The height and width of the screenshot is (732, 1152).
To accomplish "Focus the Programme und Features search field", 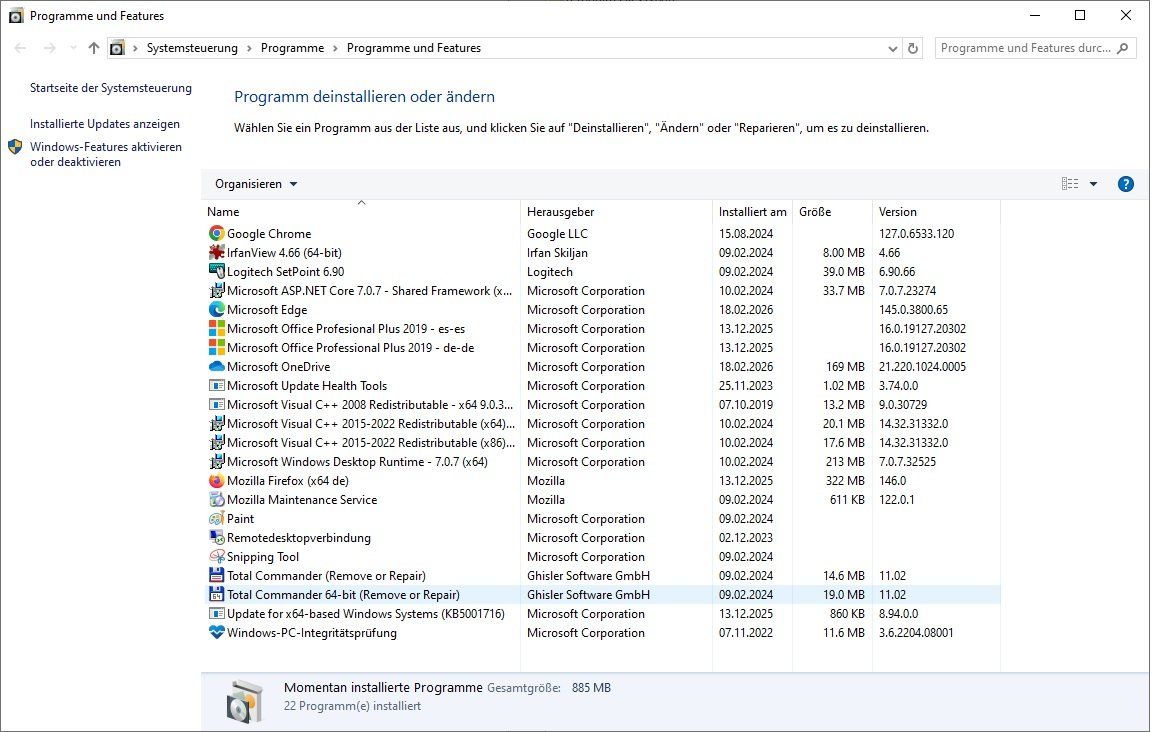I will coord(1026,49).
